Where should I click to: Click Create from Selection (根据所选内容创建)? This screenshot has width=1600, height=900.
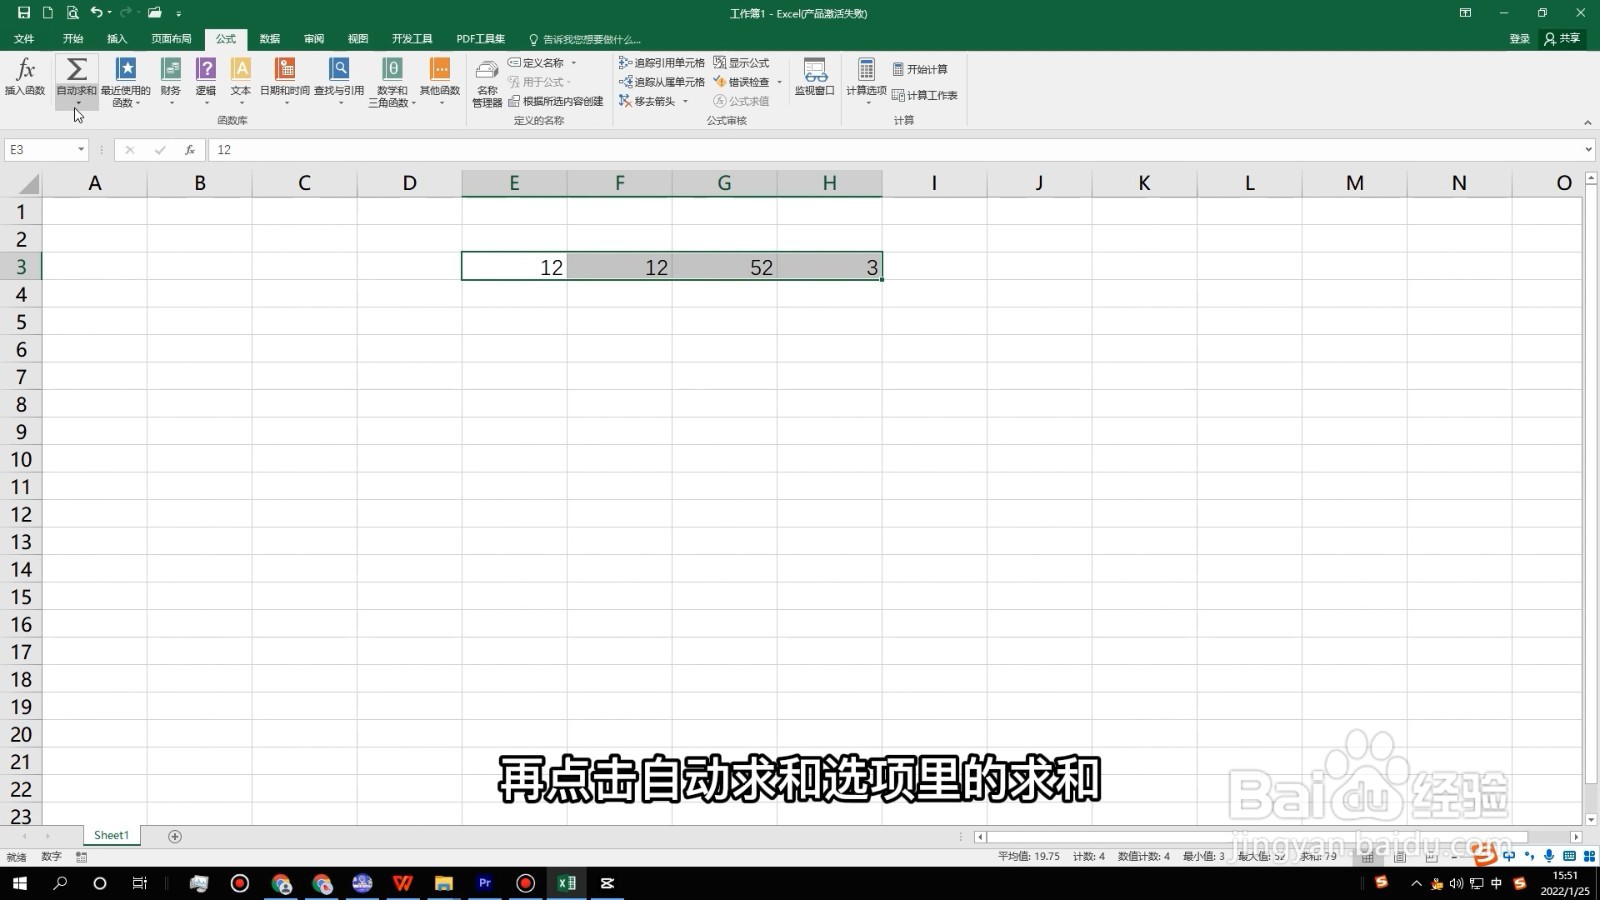click(x=556, y=101)
